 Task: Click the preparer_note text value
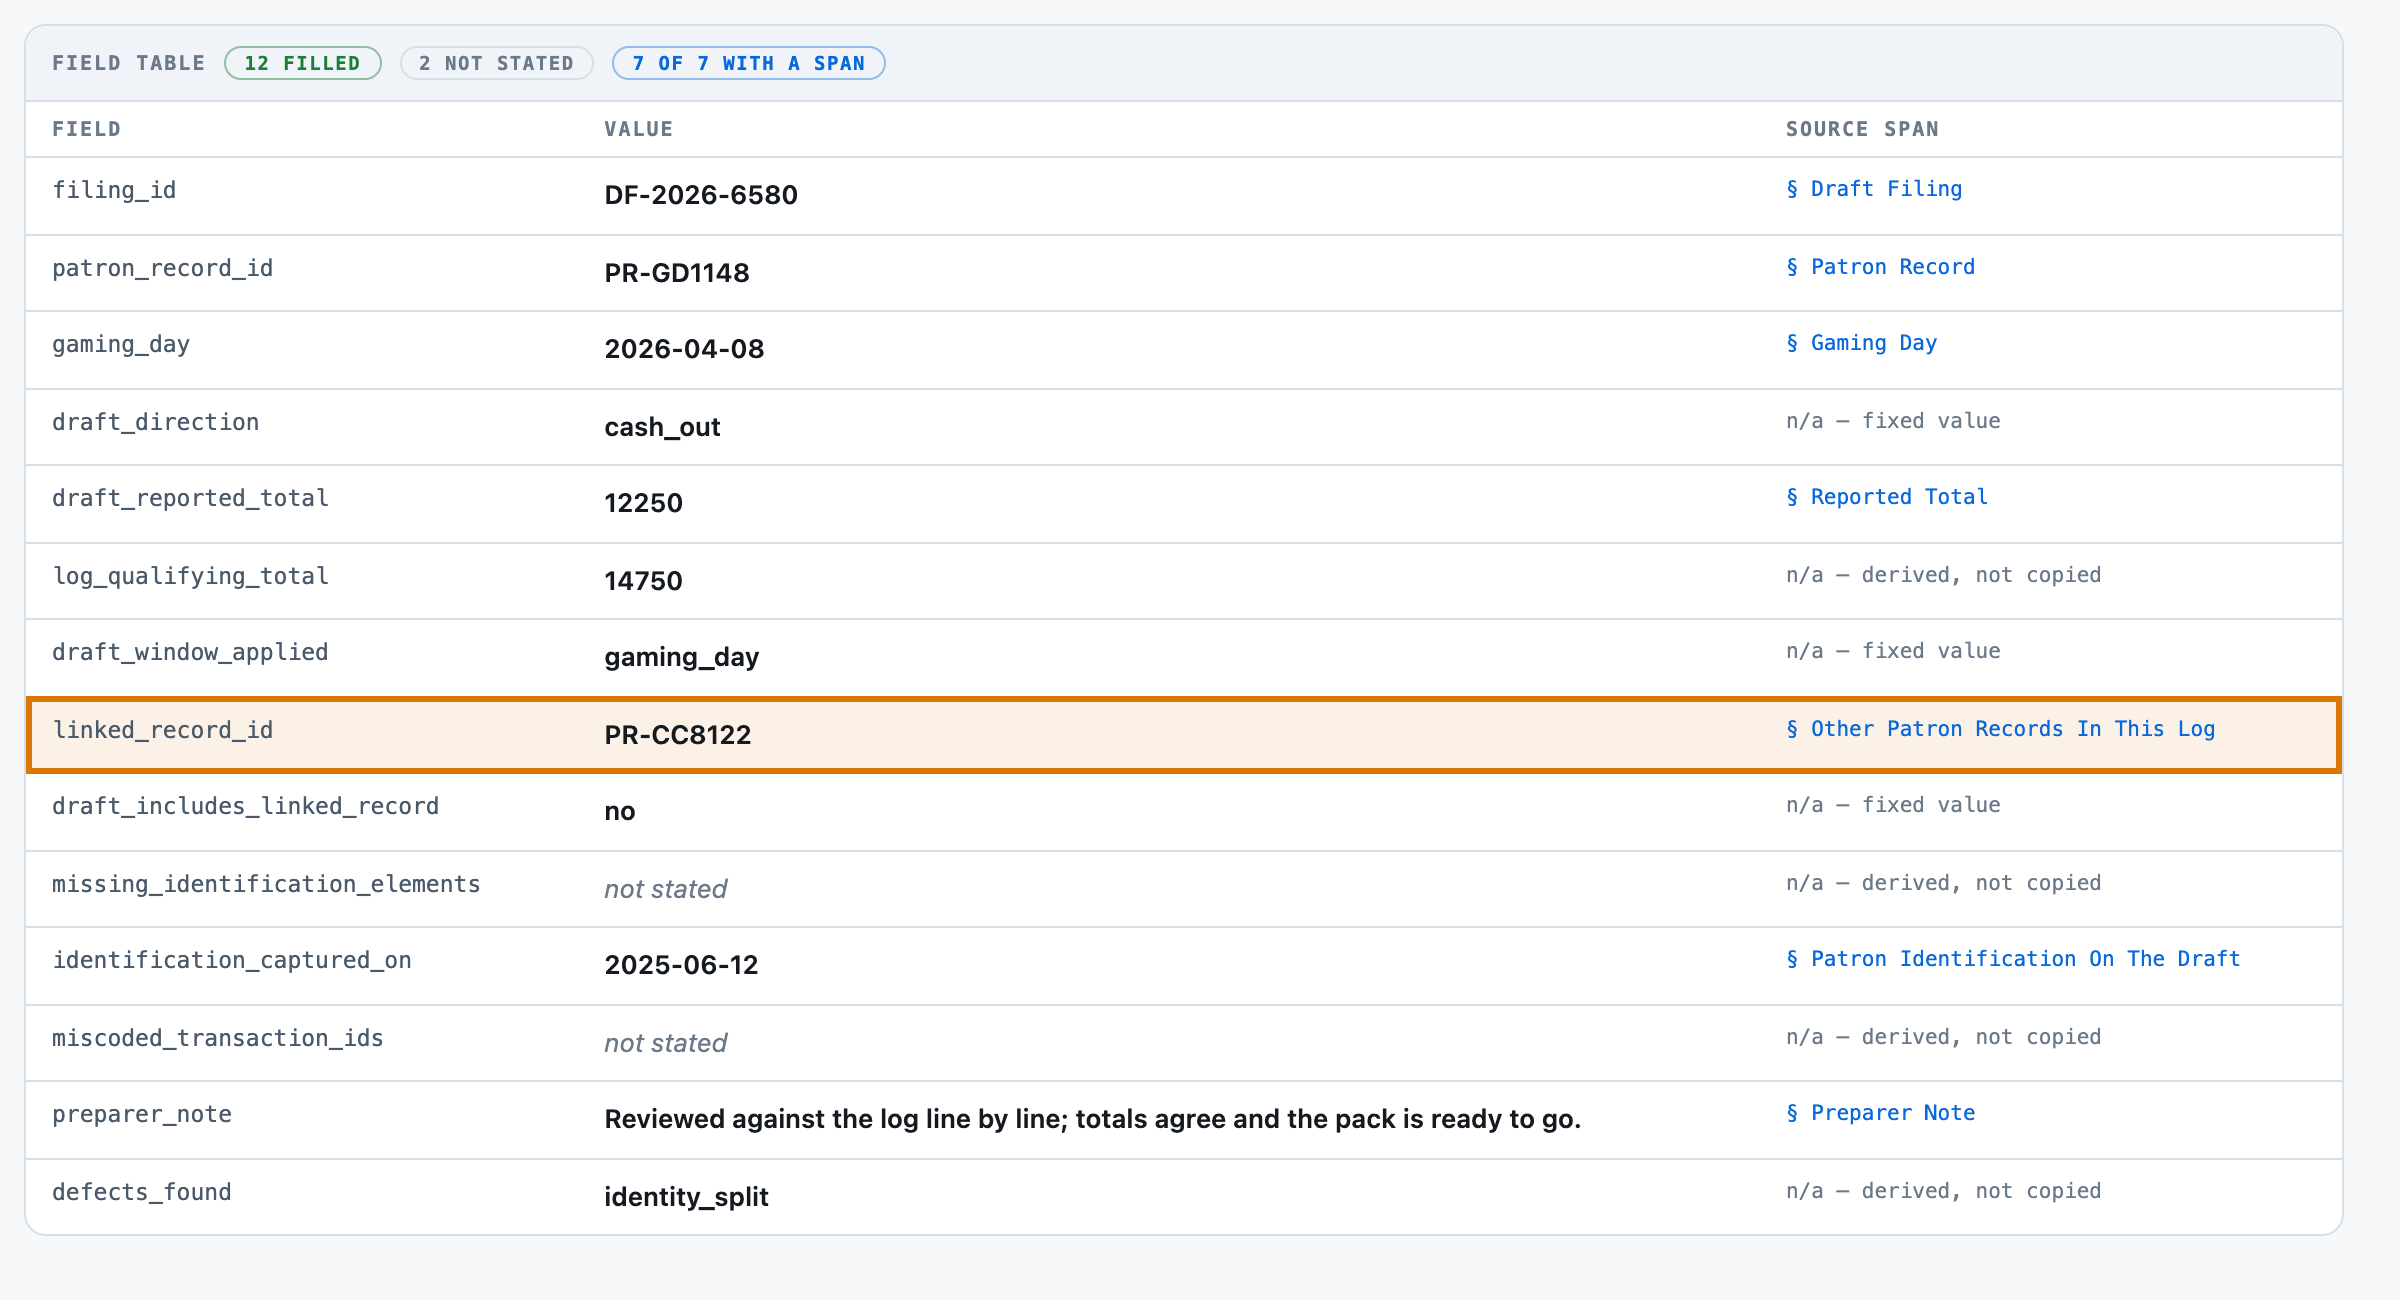pyautogui.click(x=1093, y=1119)
